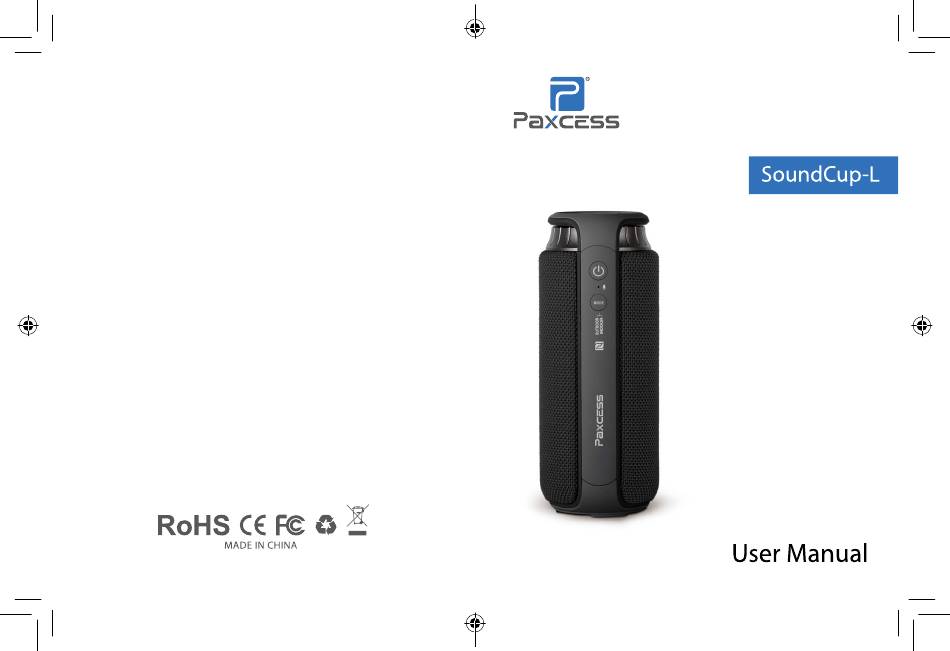
Task: Click the bottom center registration mark
Action: 475,623
